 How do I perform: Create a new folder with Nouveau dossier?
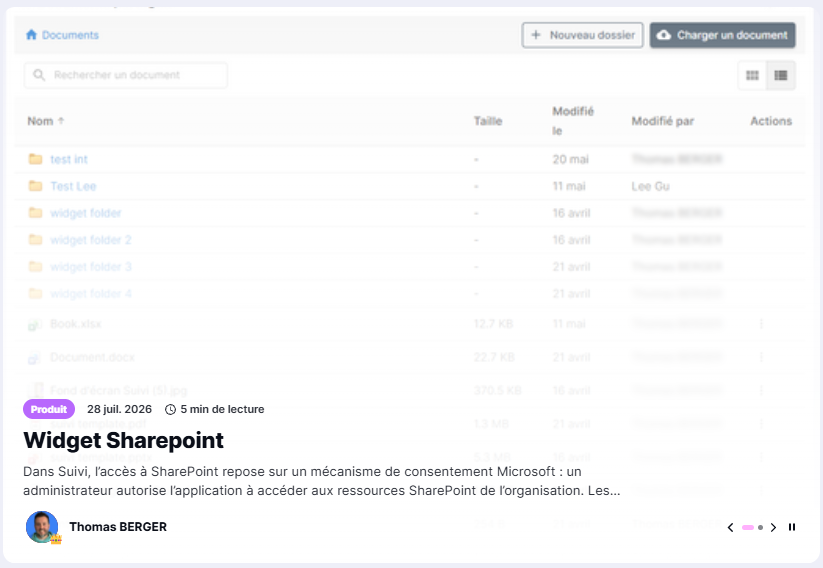coord(583,35)
